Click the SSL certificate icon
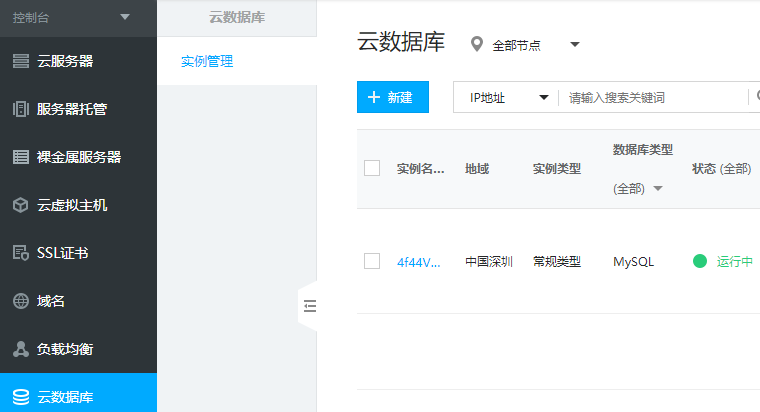 20,253
